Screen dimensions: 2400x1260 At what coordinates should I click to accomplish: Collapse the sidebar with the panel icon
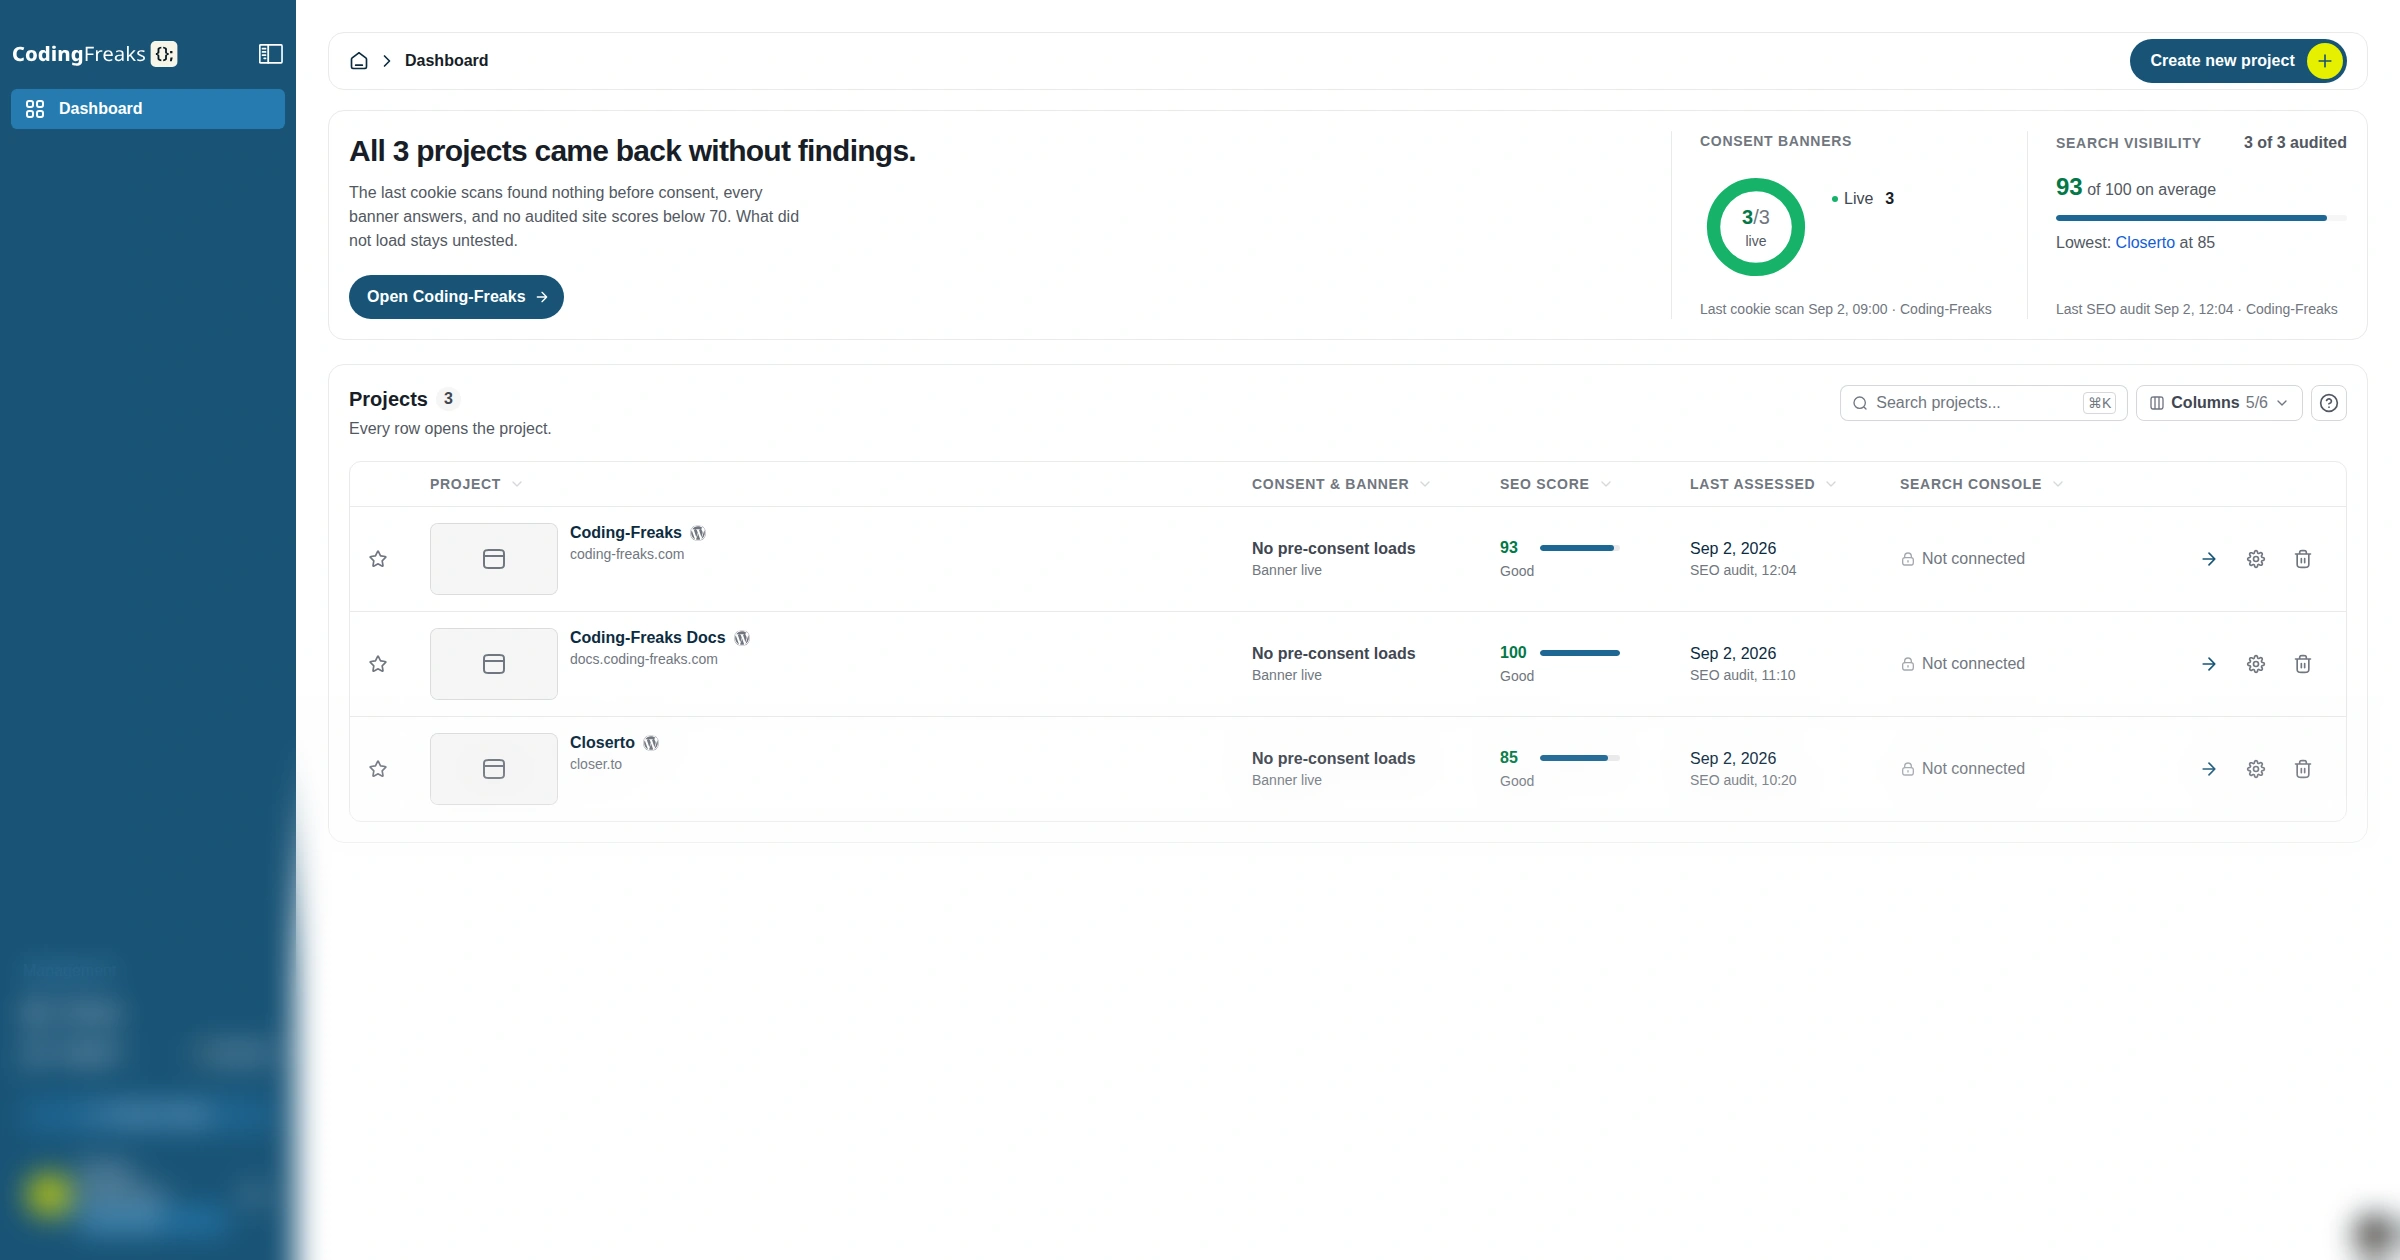270,54
